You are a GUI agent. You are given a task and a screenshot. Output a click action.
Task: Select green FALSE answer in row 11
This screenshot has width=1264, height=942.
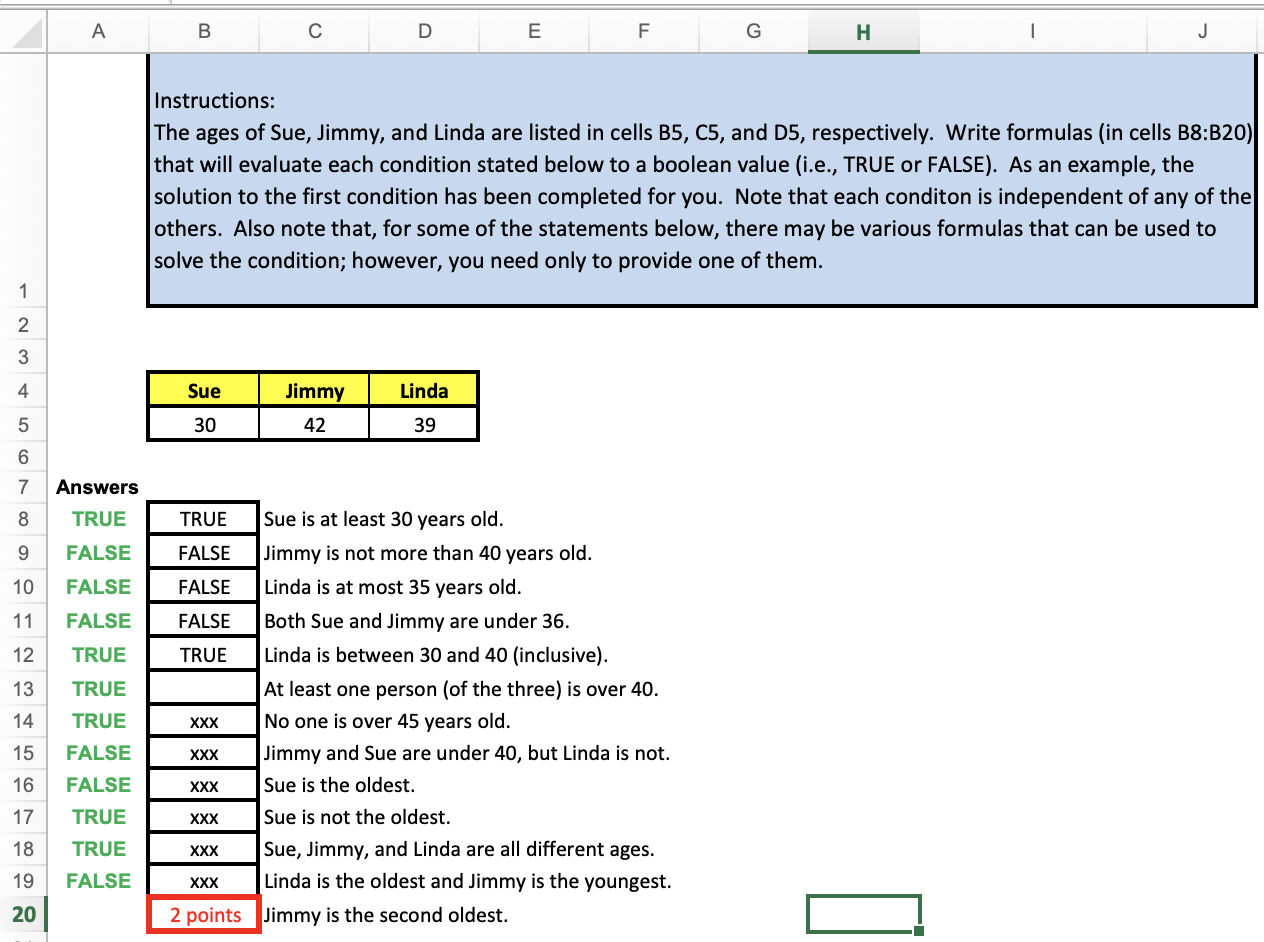pyautogui.click(x=99, y=621)
